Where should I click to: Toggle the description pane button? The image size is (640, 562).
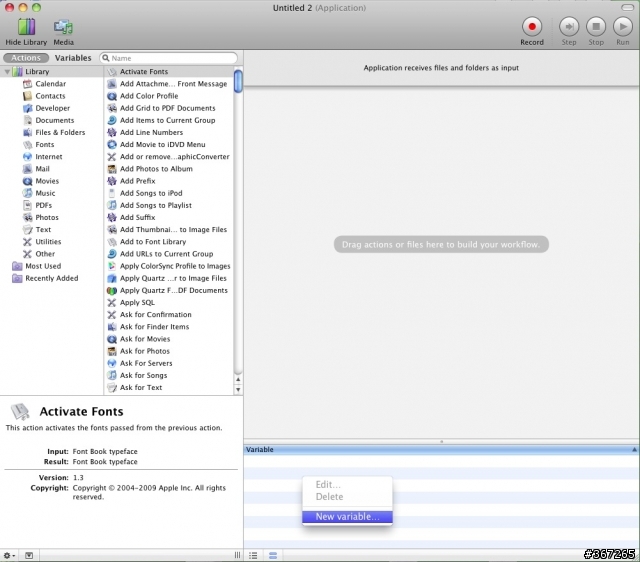coord(29,555)
